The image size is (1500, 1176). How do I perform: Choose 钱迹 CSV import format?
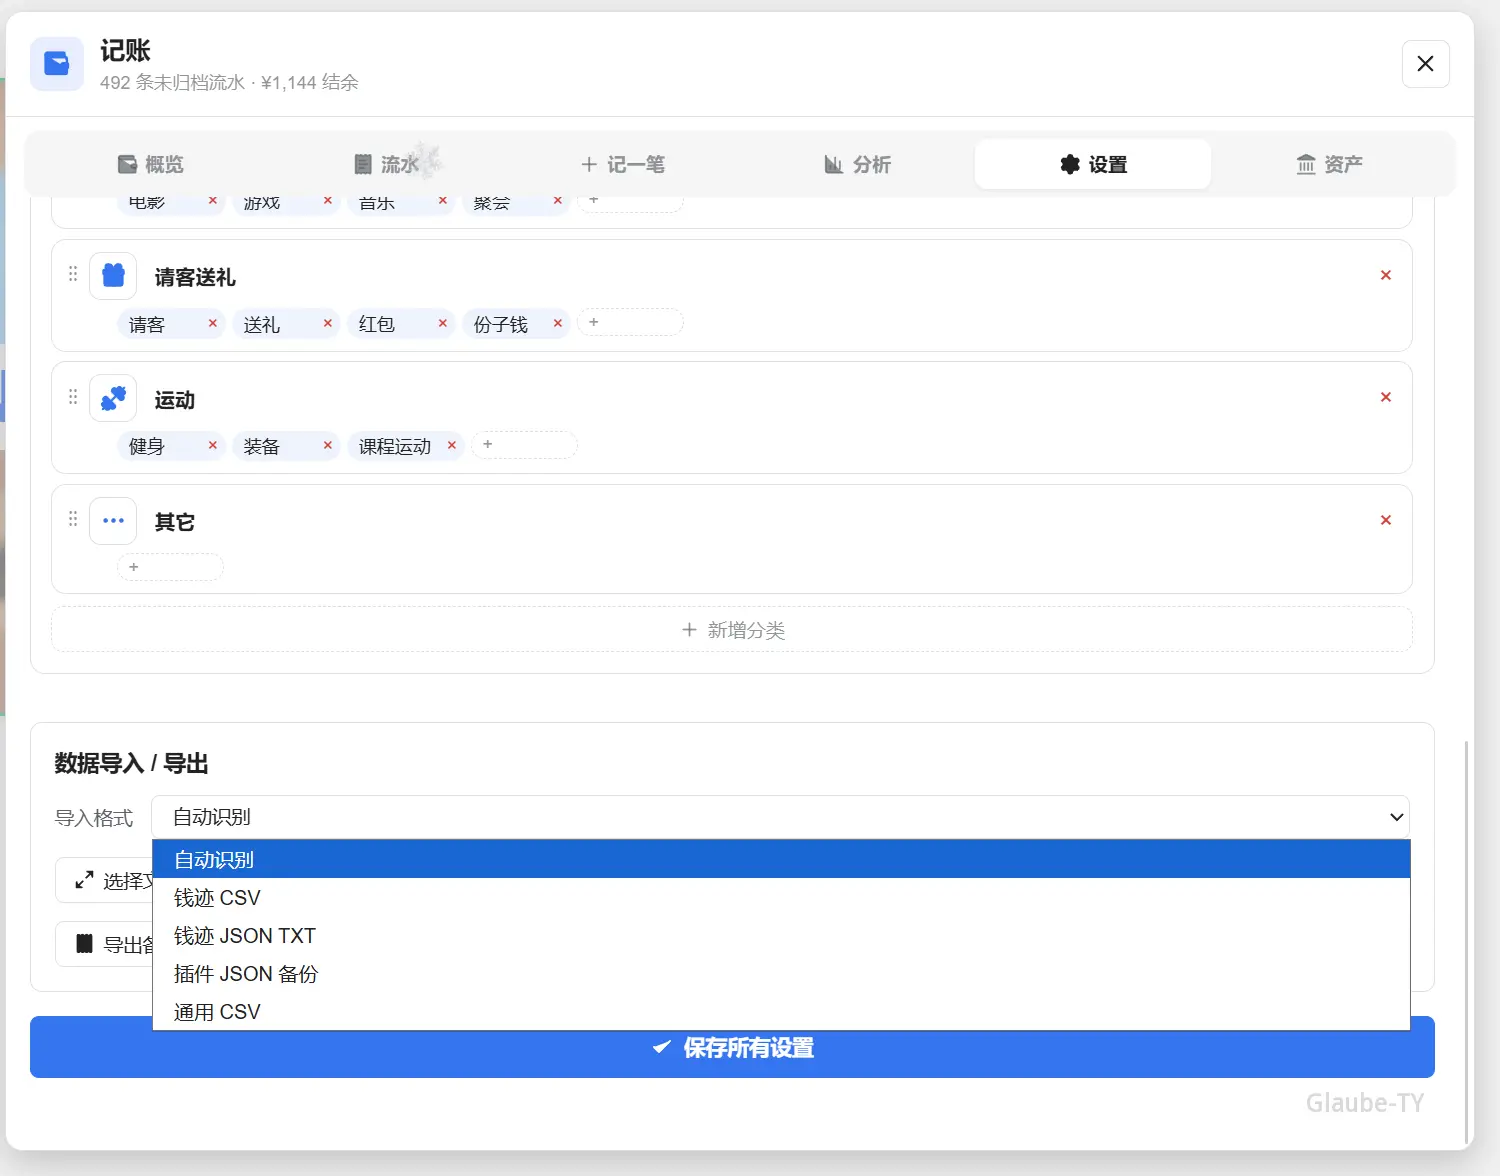click(781, 898)
